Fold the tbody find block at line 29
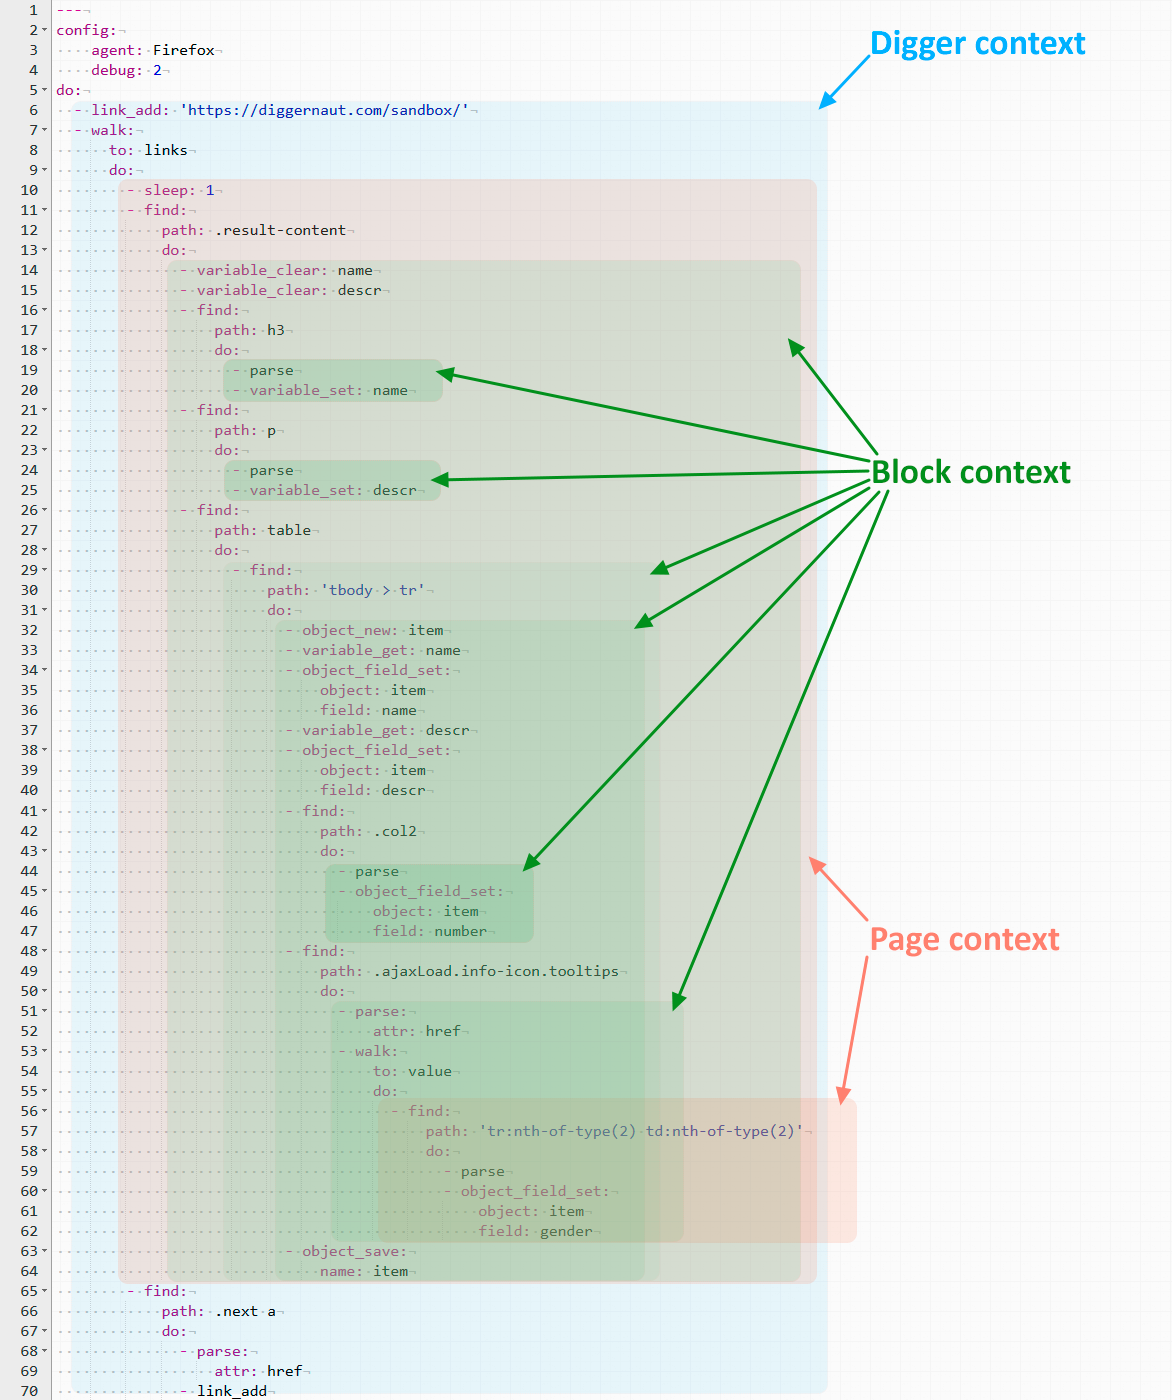The image size is (1172, 1400). 45,570
